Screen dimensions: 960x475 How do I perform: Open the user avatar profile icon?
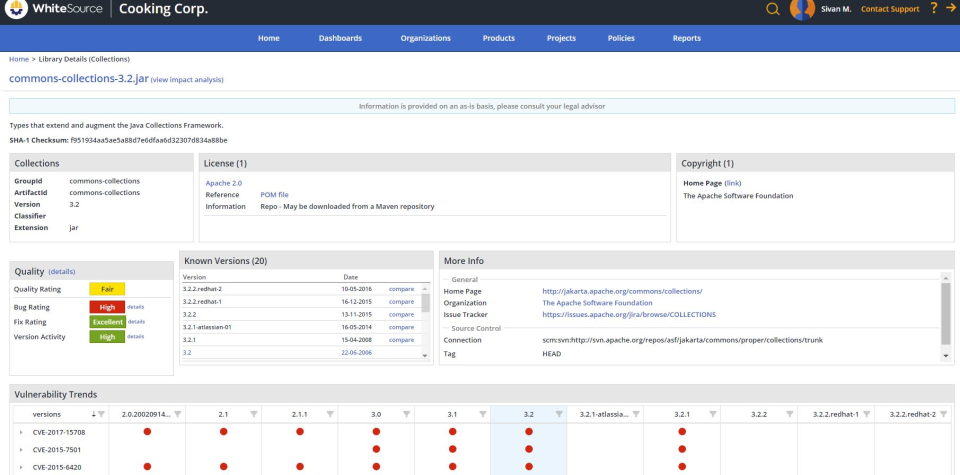802,9
